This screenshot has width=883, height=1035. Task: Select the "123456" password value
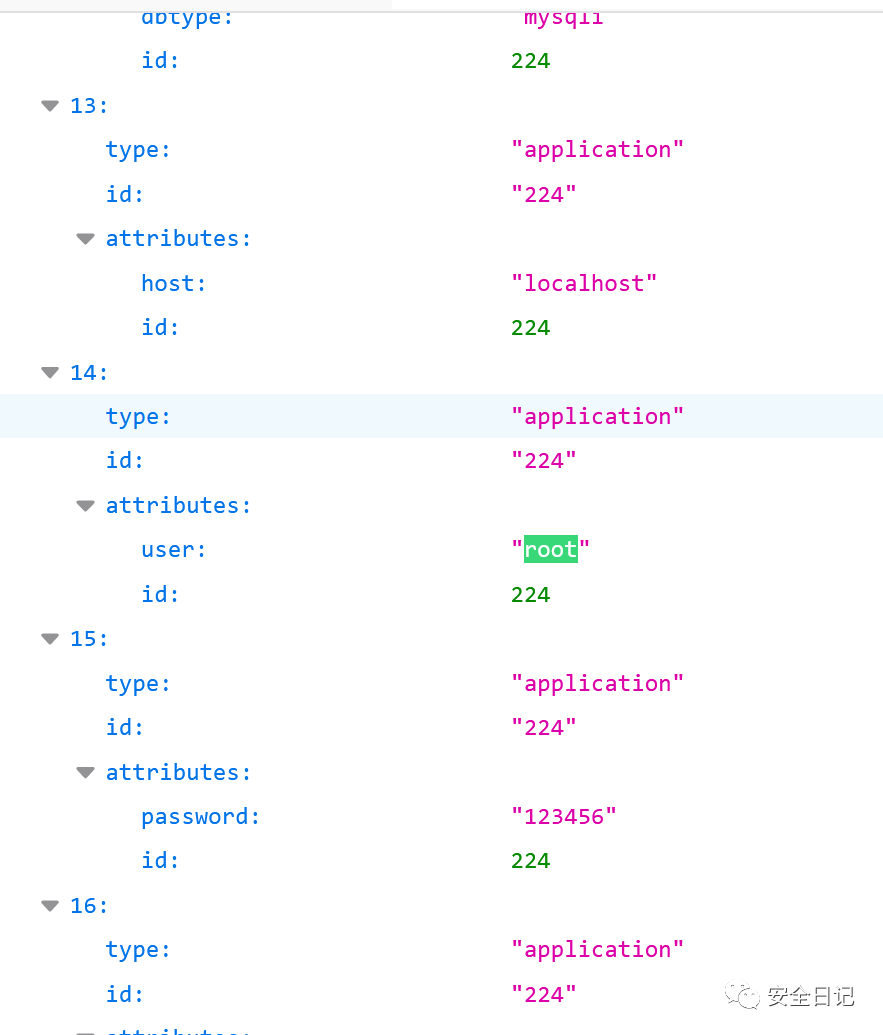point(564,817)
